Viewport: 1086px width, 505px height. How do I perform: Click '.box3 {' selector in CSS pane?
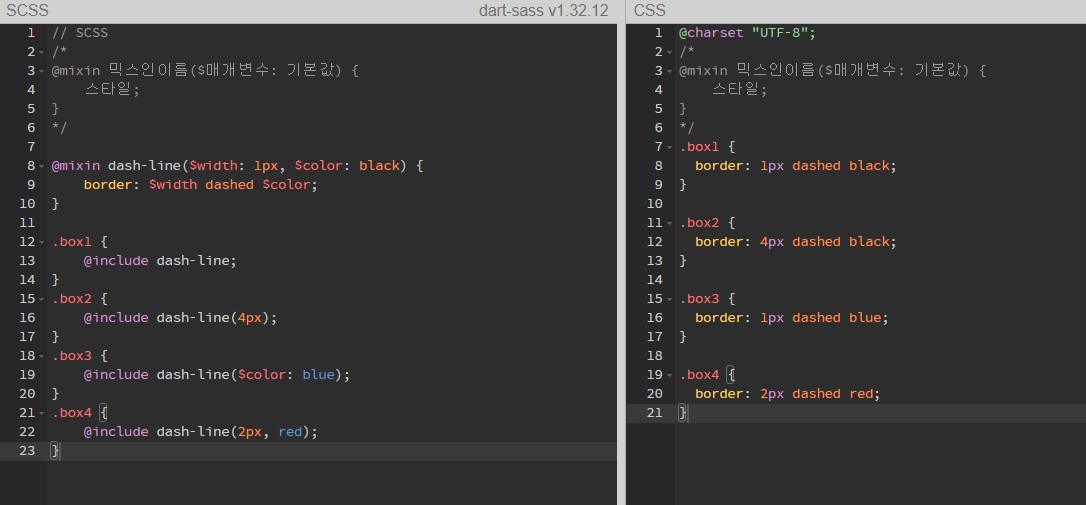[x=707, y=299]
